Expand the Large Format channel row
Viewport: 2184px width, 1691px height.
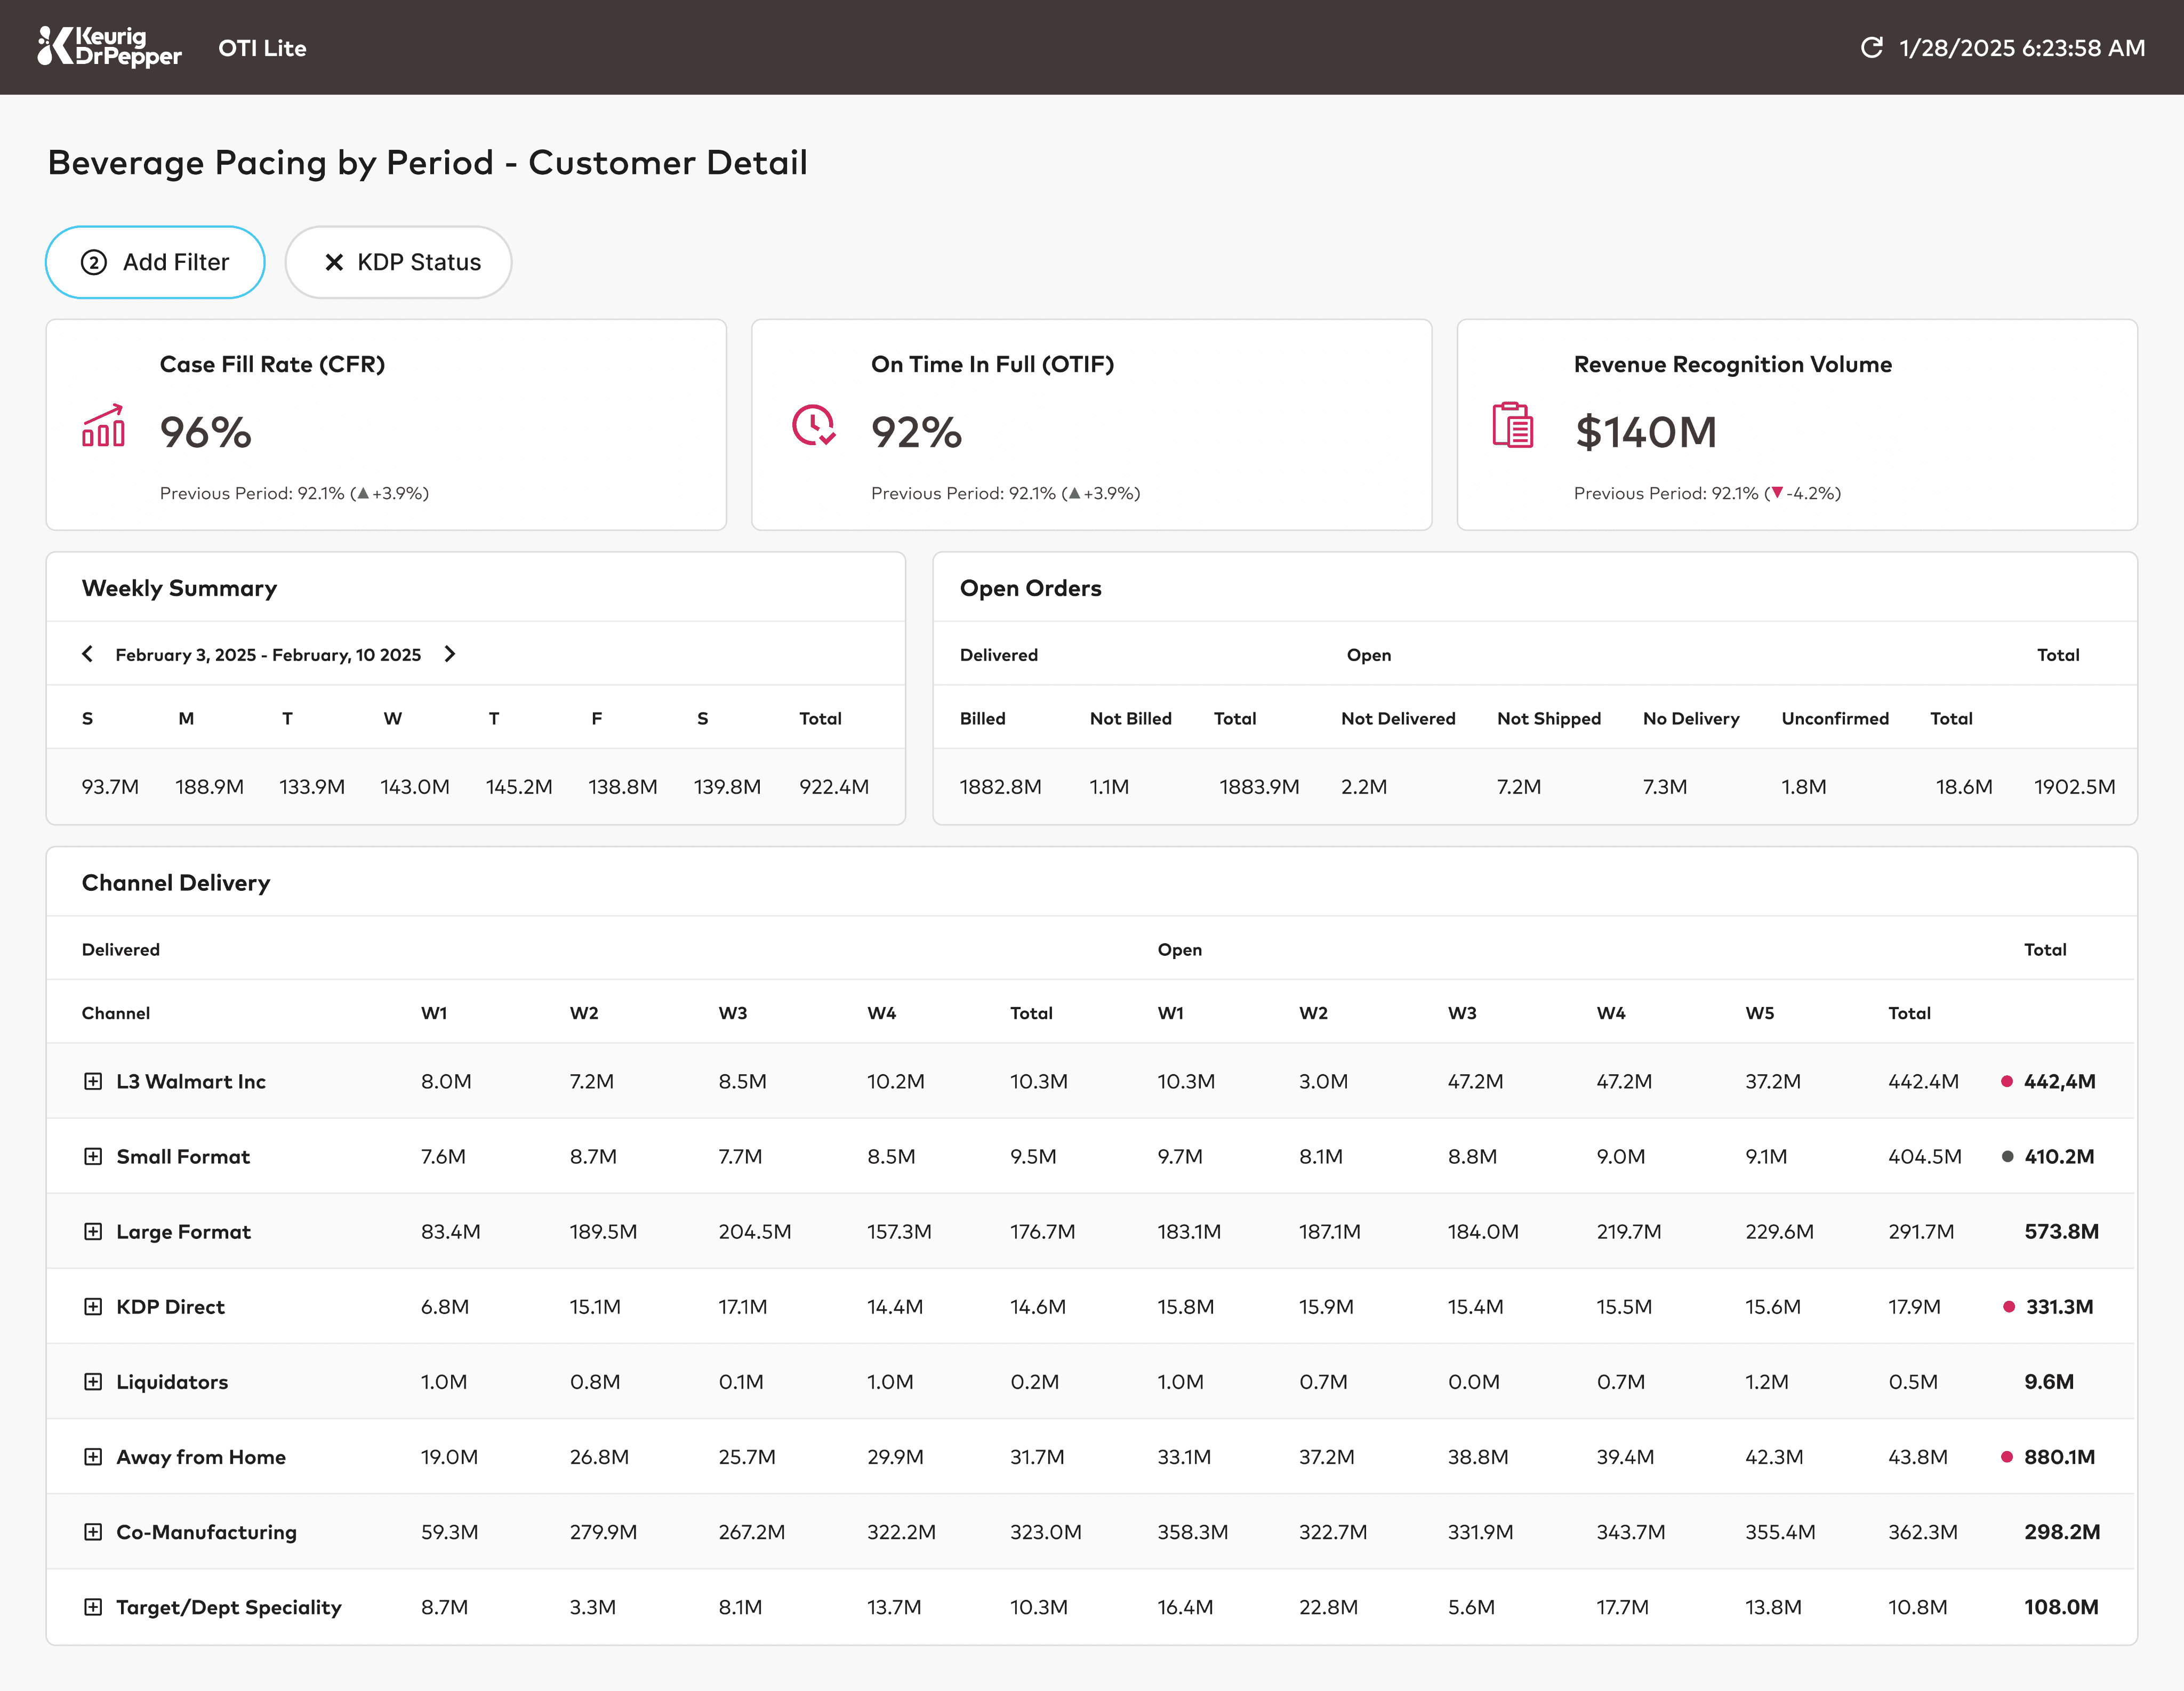click(x=93, y=1231)
